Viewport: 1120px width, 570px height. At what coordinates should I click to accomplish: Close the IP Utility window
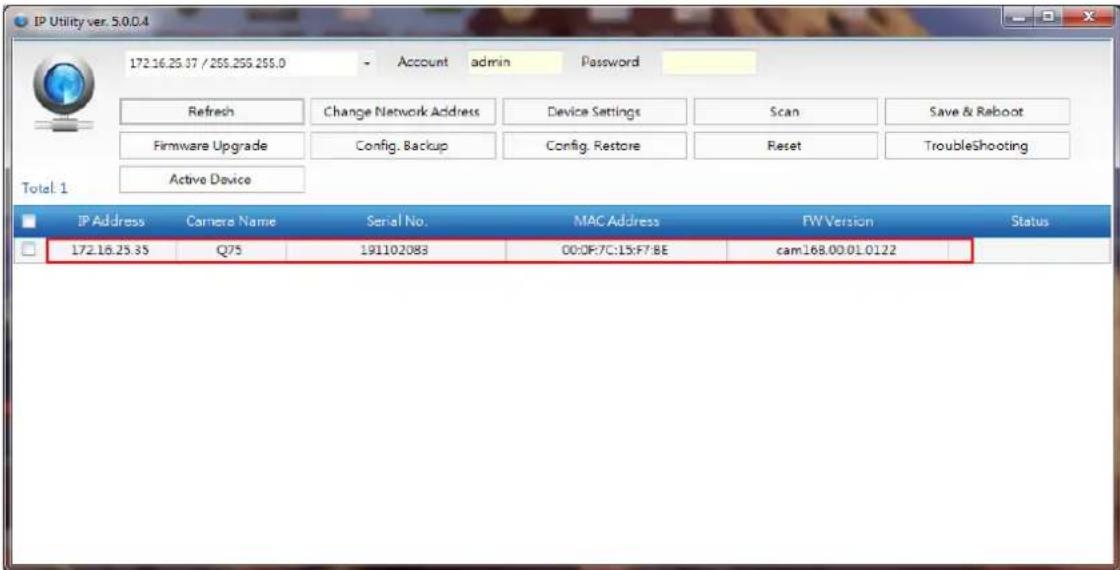pos(1089,16)
